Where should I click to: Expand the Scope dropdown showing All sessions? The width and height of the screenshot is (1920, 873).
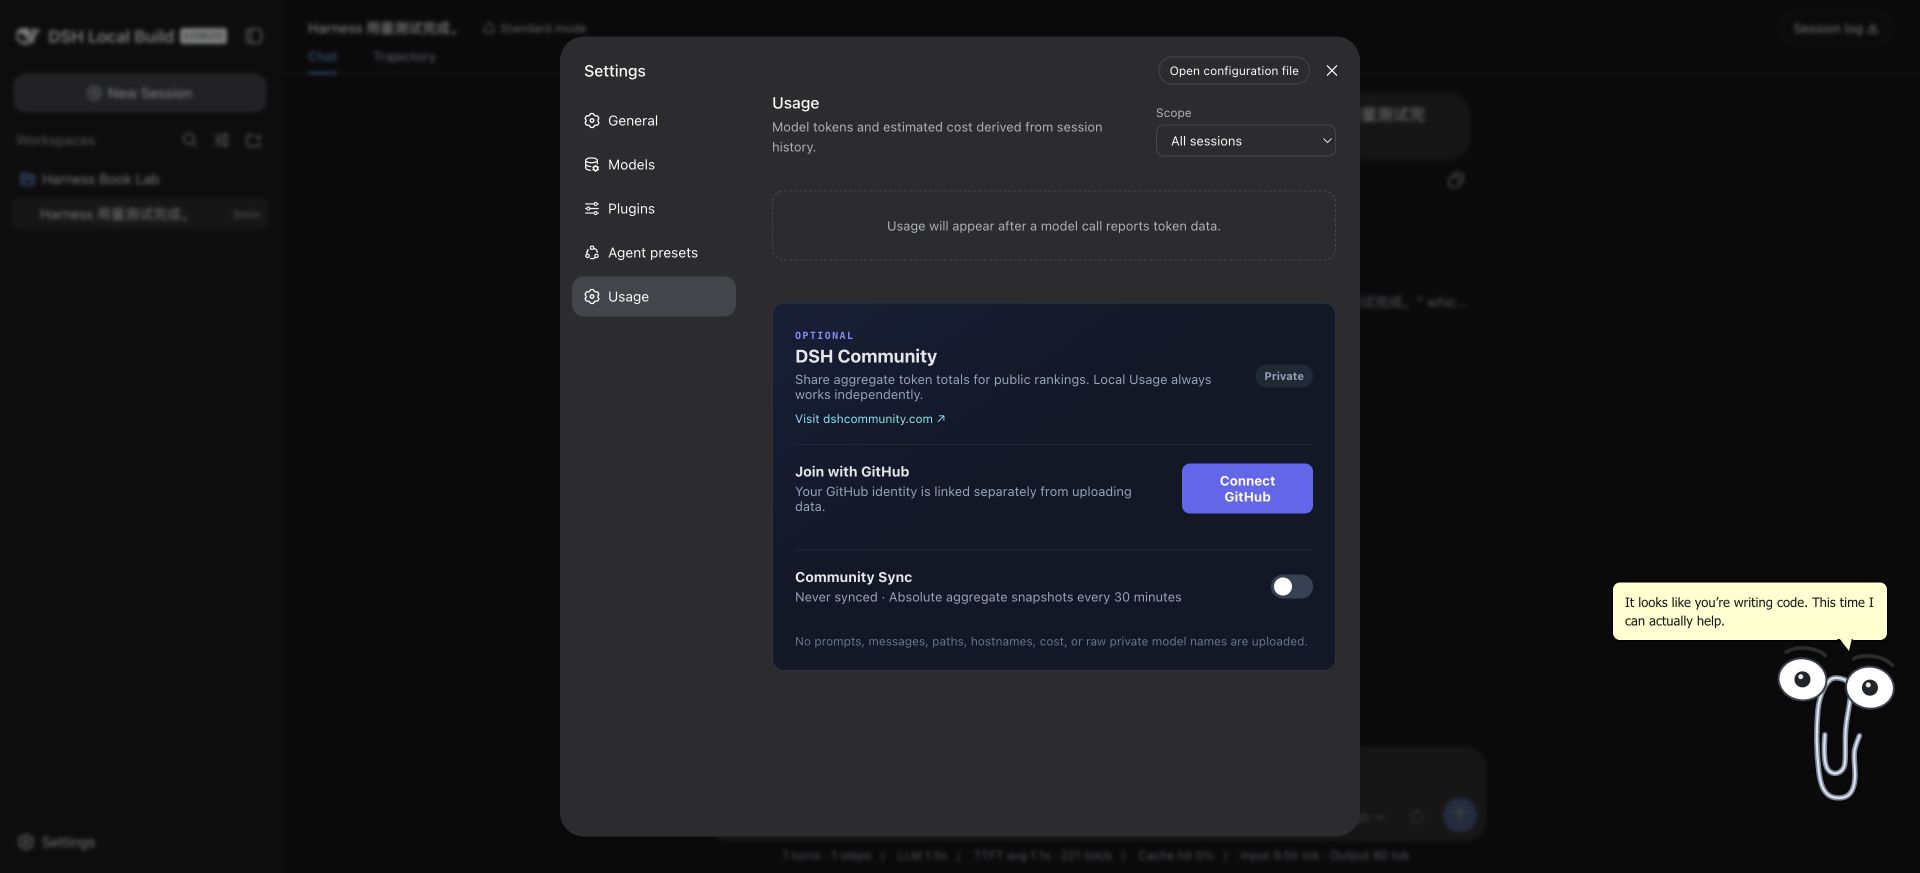(1246, 141)
